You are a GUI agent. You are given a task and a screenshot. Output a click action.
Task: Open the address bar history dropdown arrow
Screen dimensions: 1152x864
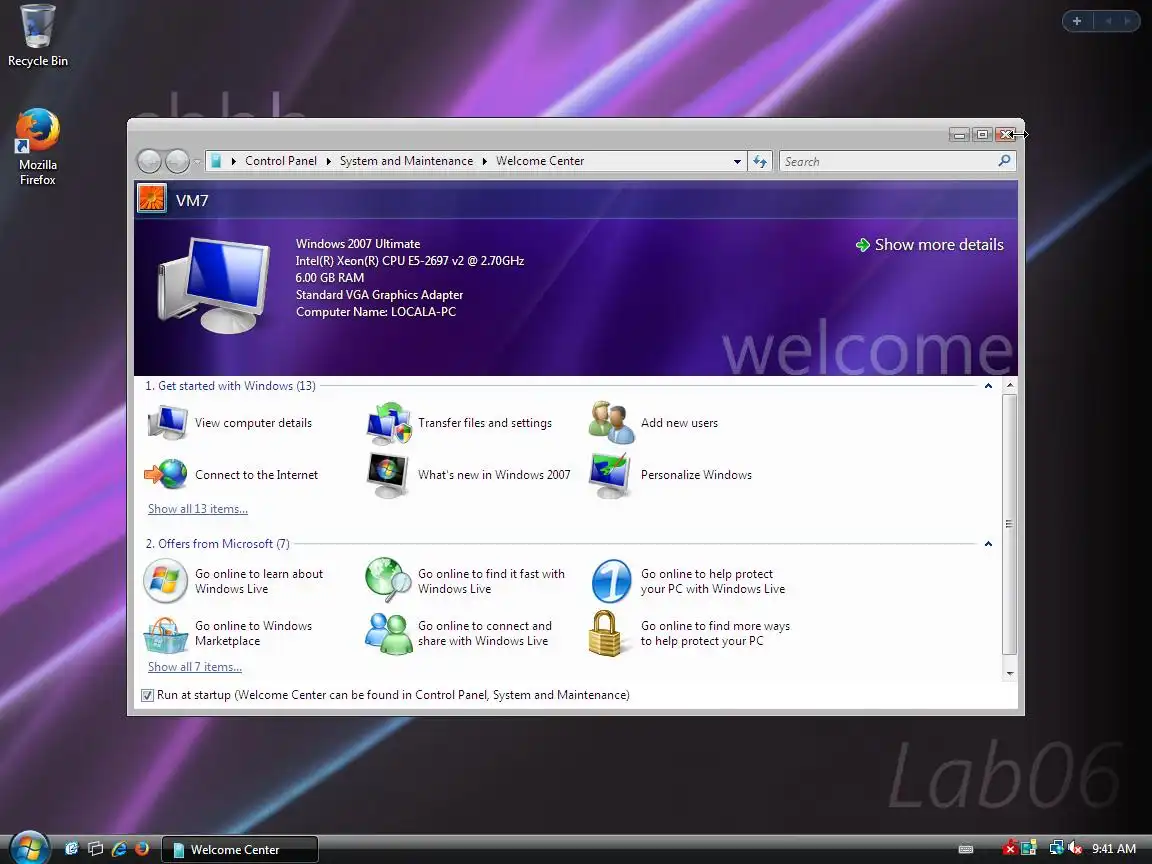(x=737, y=162)
